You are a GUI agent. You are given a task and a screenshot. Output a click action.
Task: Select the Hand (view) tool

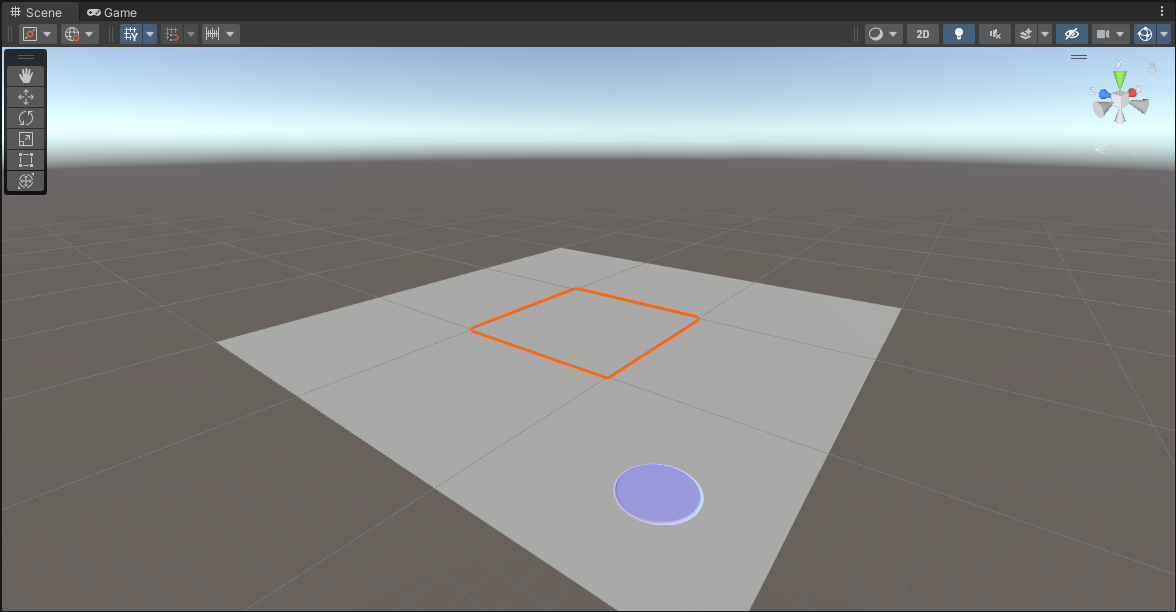pos(26,76)
